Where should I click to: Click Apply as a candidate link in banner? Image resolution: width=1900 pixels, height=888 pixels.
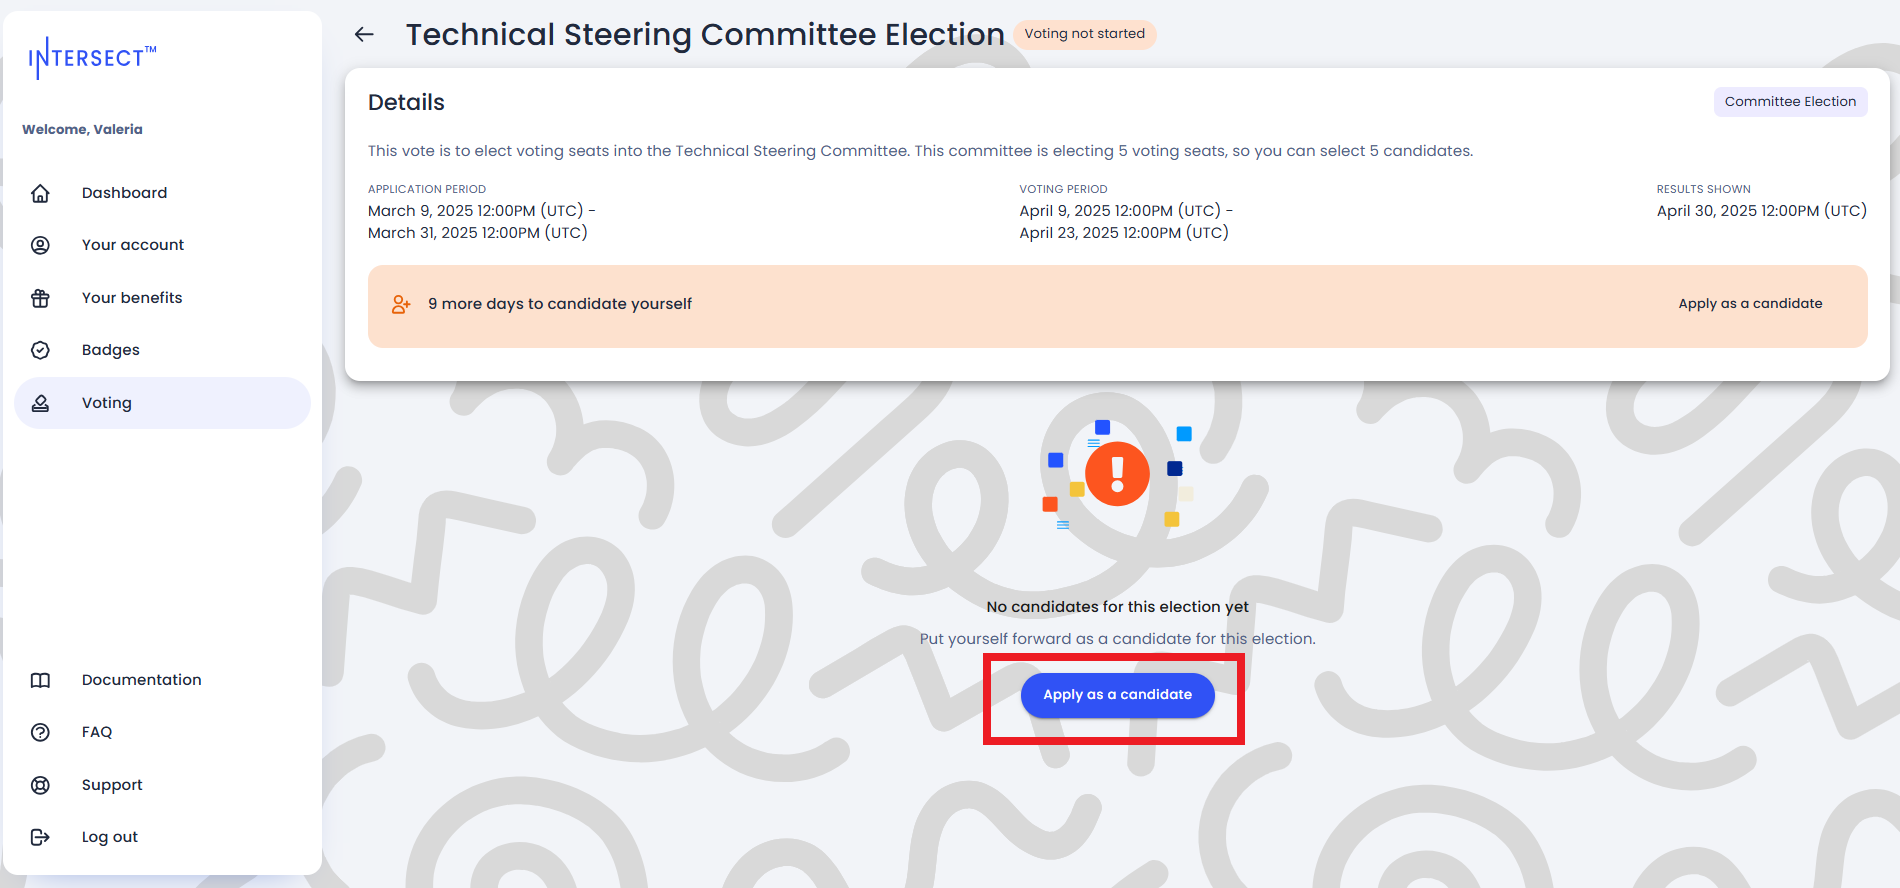pyautogui.click(x=1750, y=304)
